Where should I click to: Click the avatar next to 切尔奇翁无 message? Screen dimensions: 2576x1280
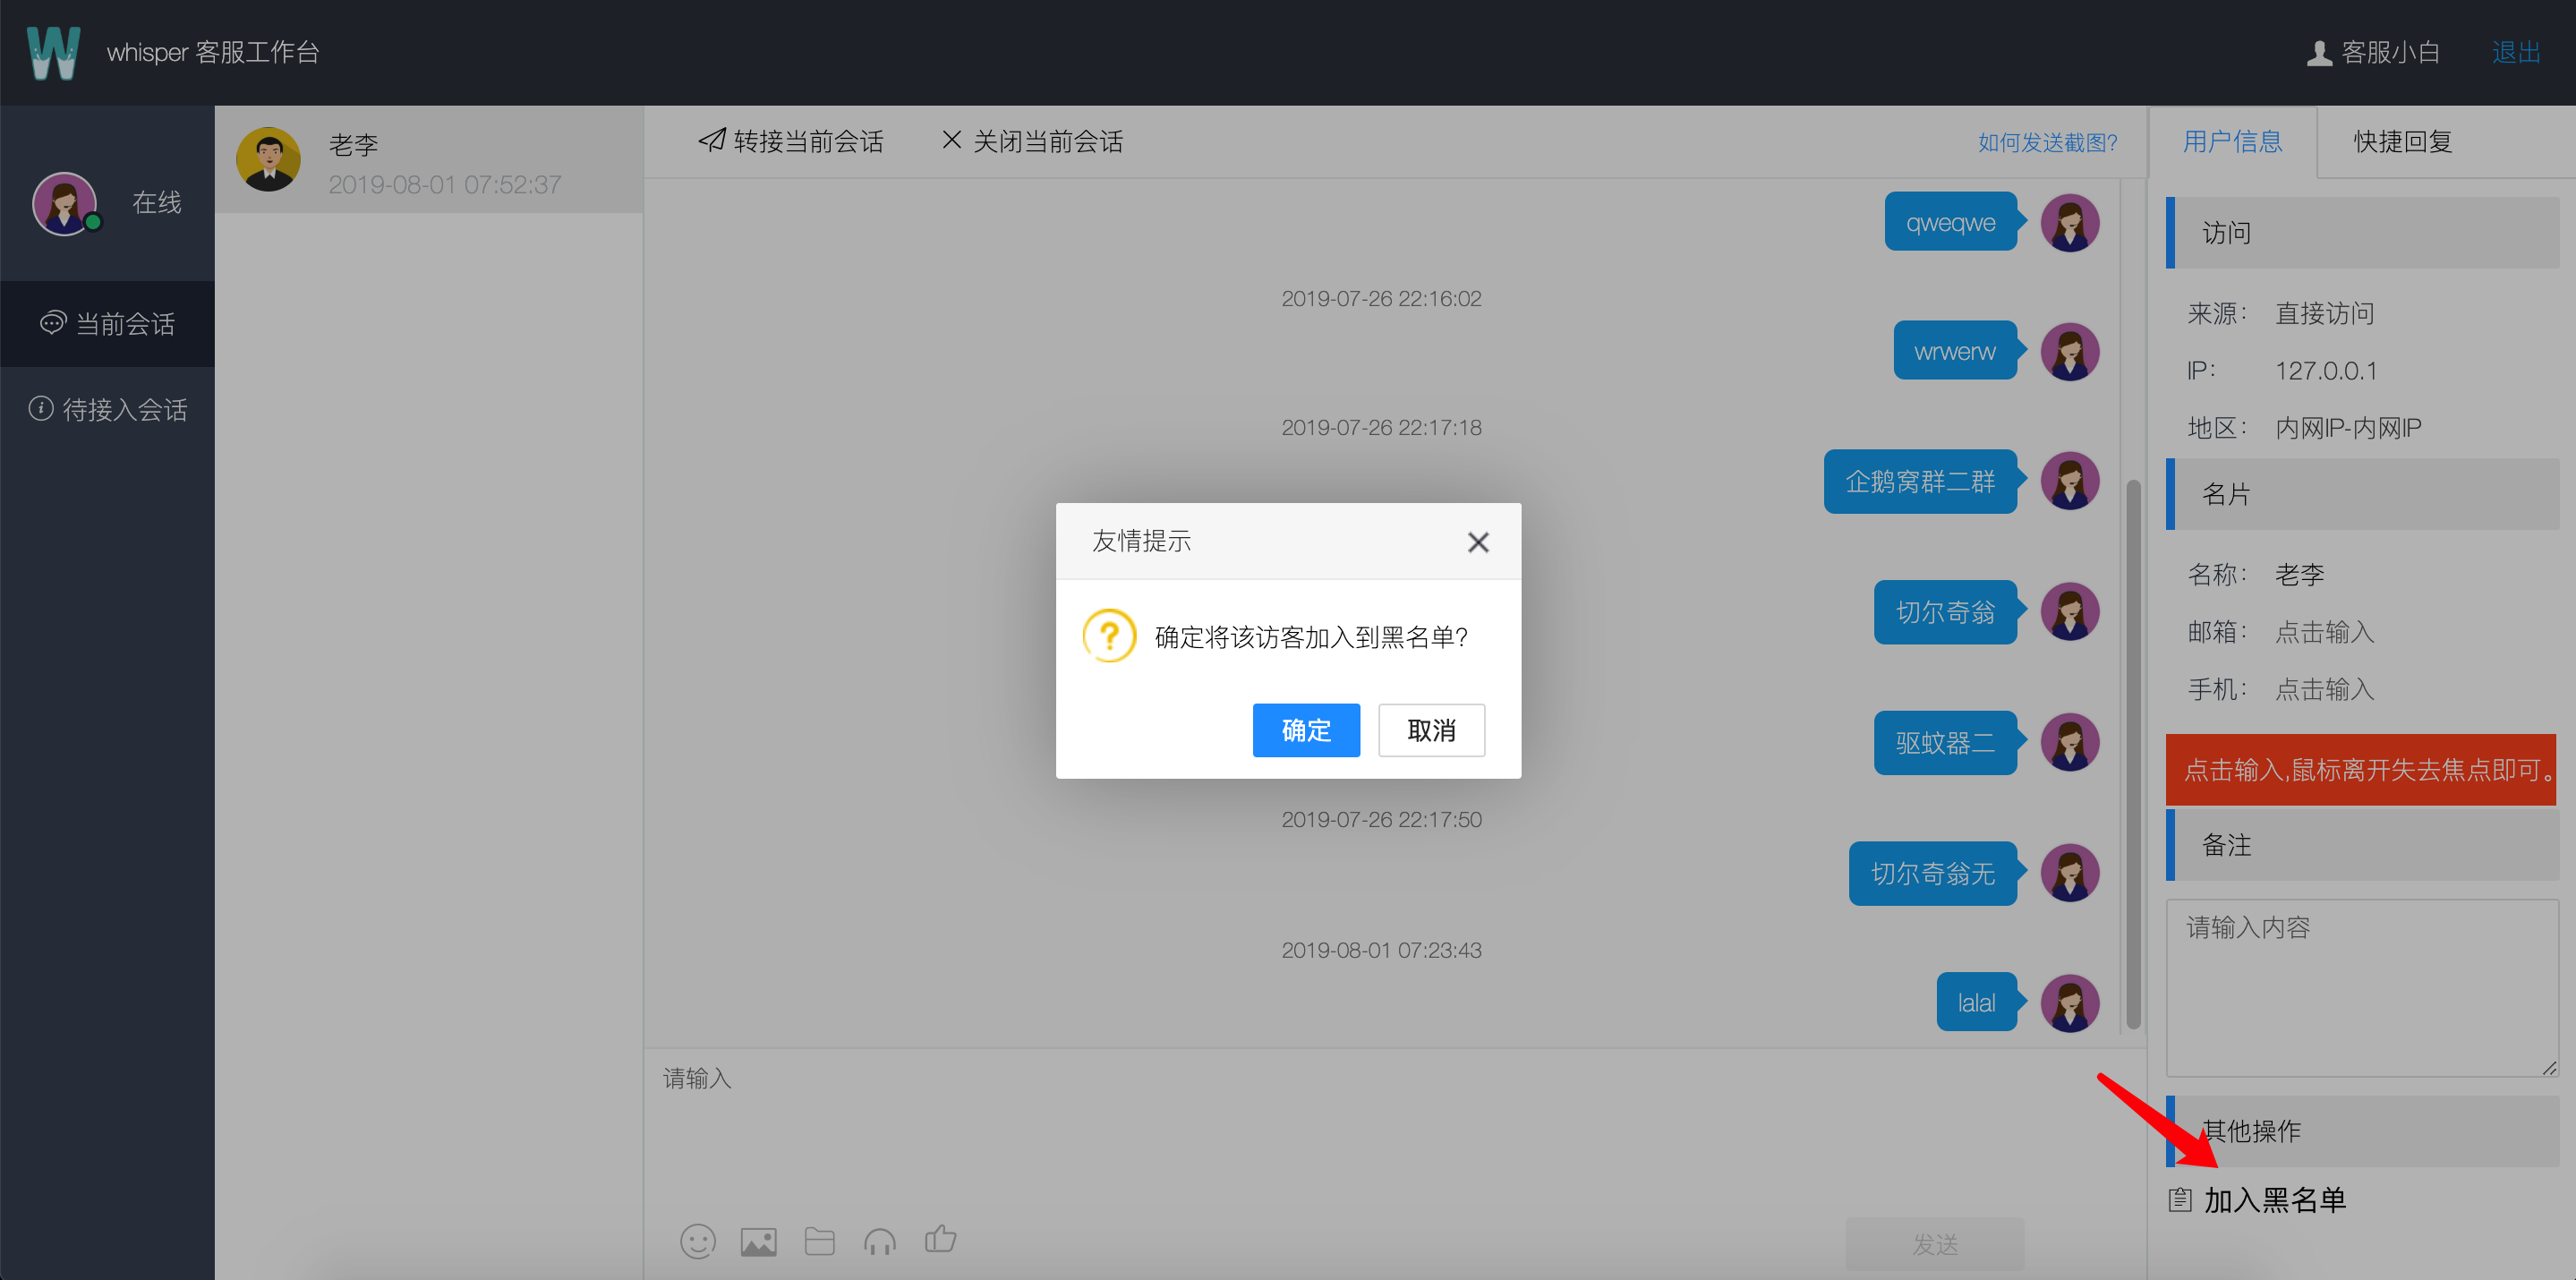(2069, 873)
